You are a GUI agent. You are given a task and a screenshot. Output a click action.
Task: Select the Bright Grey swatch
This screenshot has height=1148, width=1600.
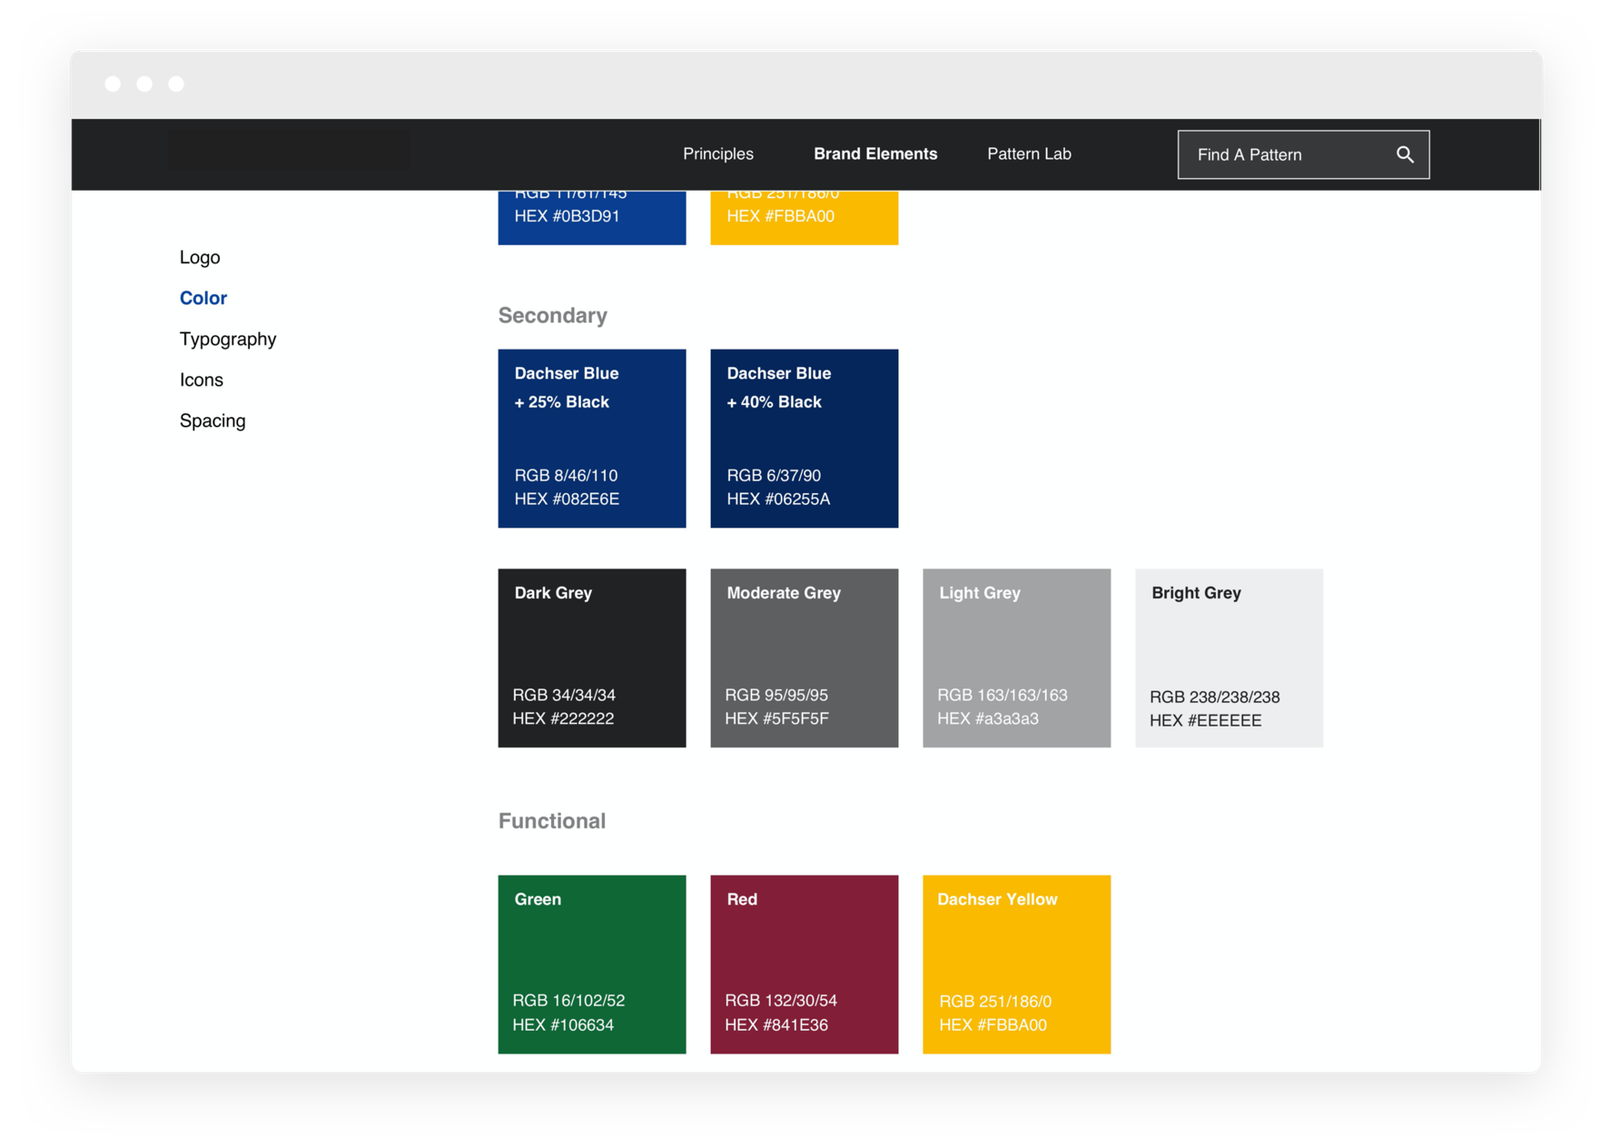tap(1229, 658)
